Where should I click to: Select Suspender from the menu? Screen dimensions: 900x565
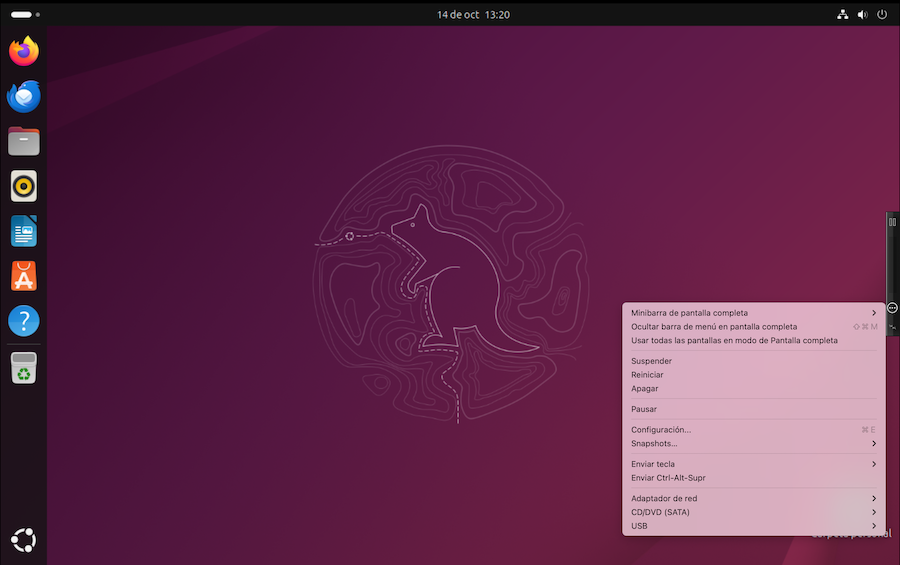point(651,361)
